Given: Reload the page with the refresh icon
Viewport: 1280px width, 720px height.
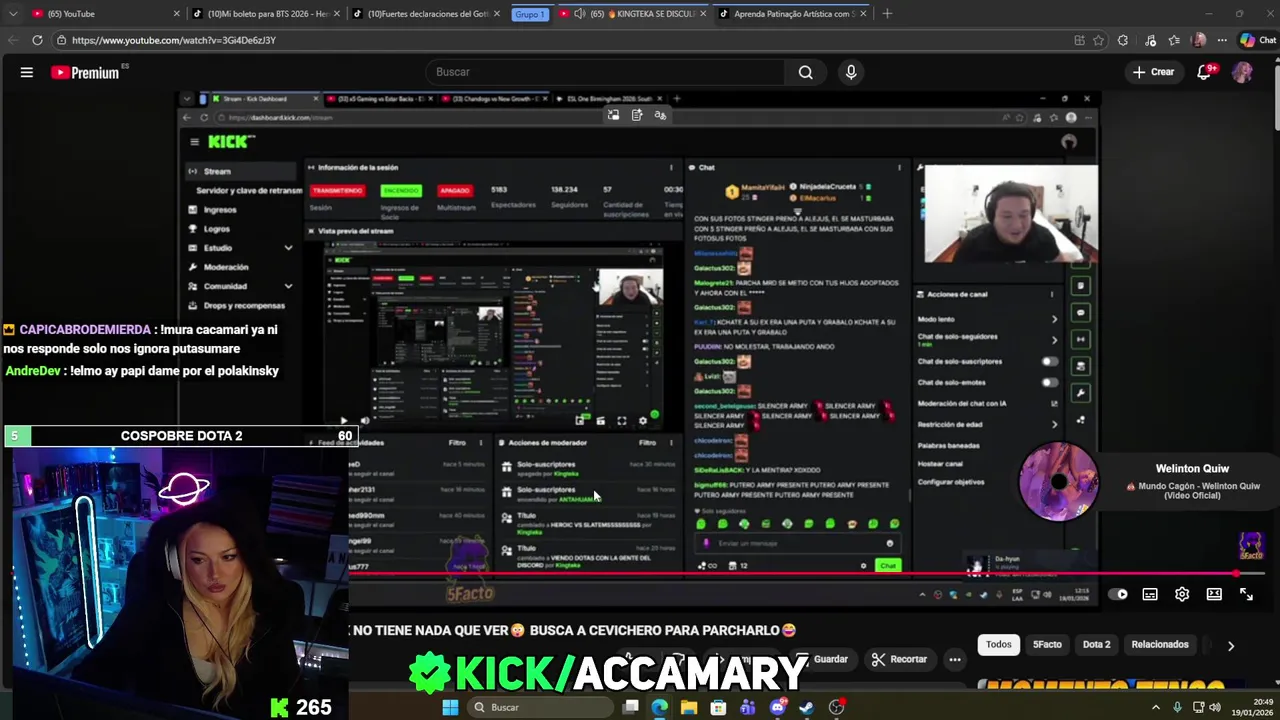Looking at the screenshot, I should click(x=37, y=40).
